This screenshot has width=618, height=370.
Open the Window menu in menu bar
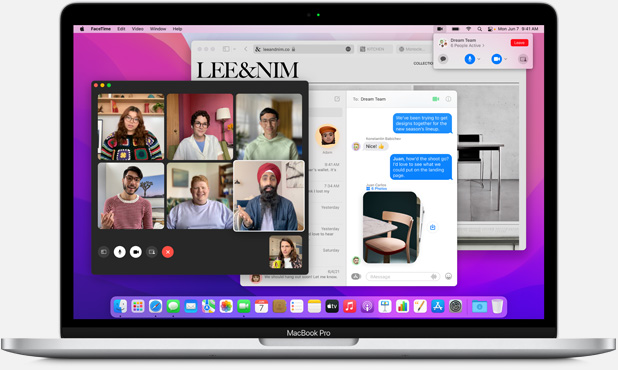(x=158, y=29)
